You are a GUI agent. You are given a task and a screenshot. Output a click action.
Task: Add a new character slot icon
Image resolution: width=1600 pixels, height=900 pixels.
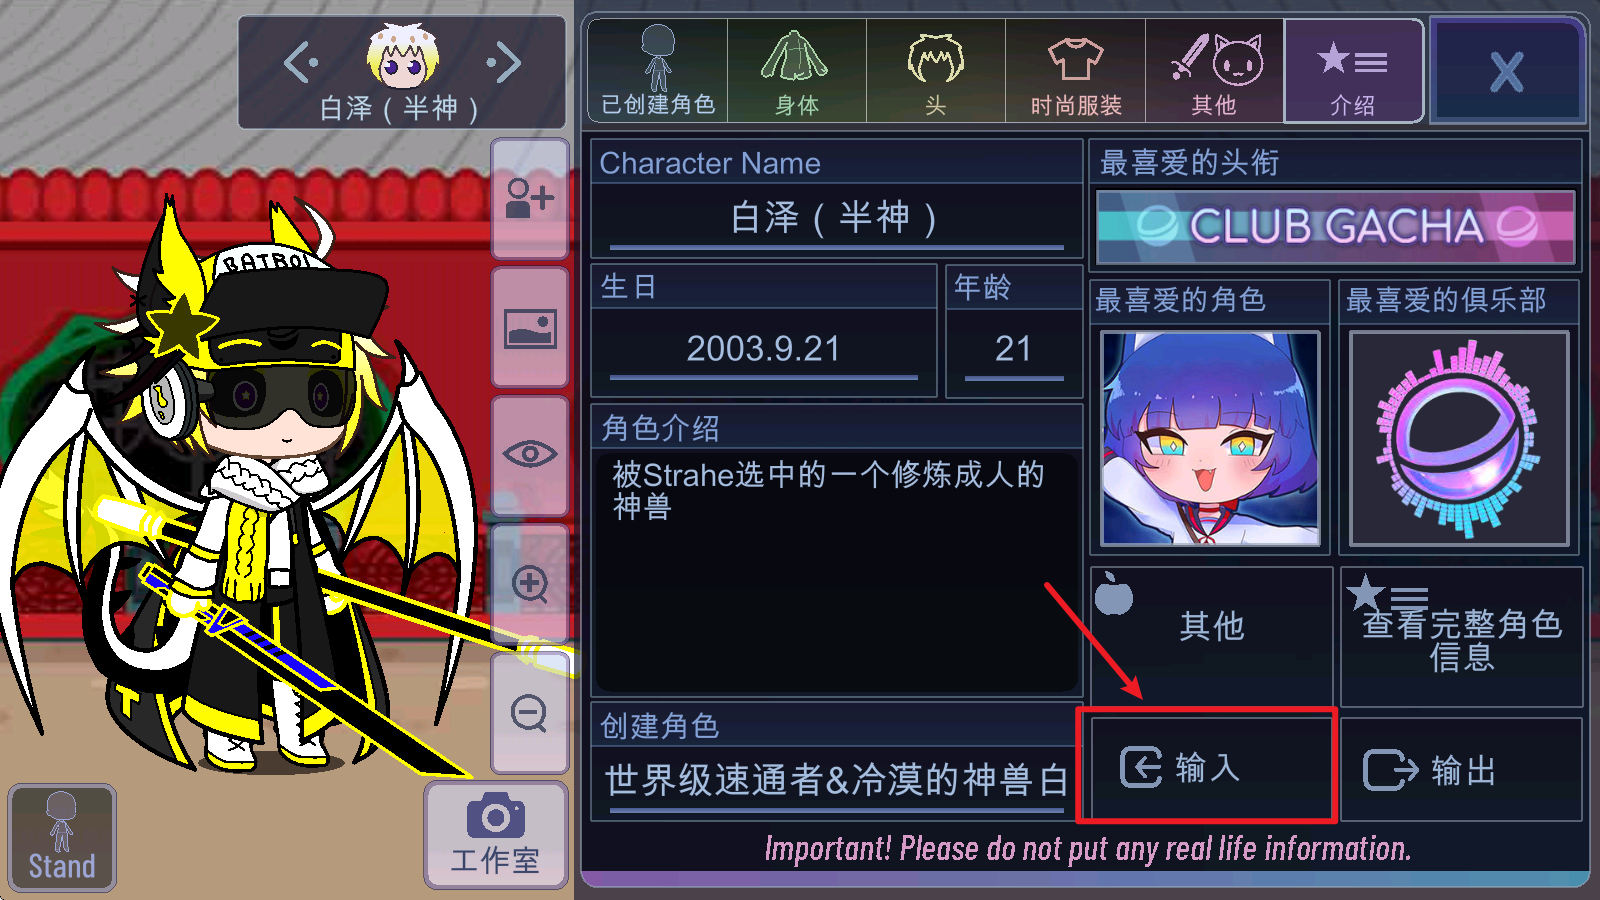point(530,198)
